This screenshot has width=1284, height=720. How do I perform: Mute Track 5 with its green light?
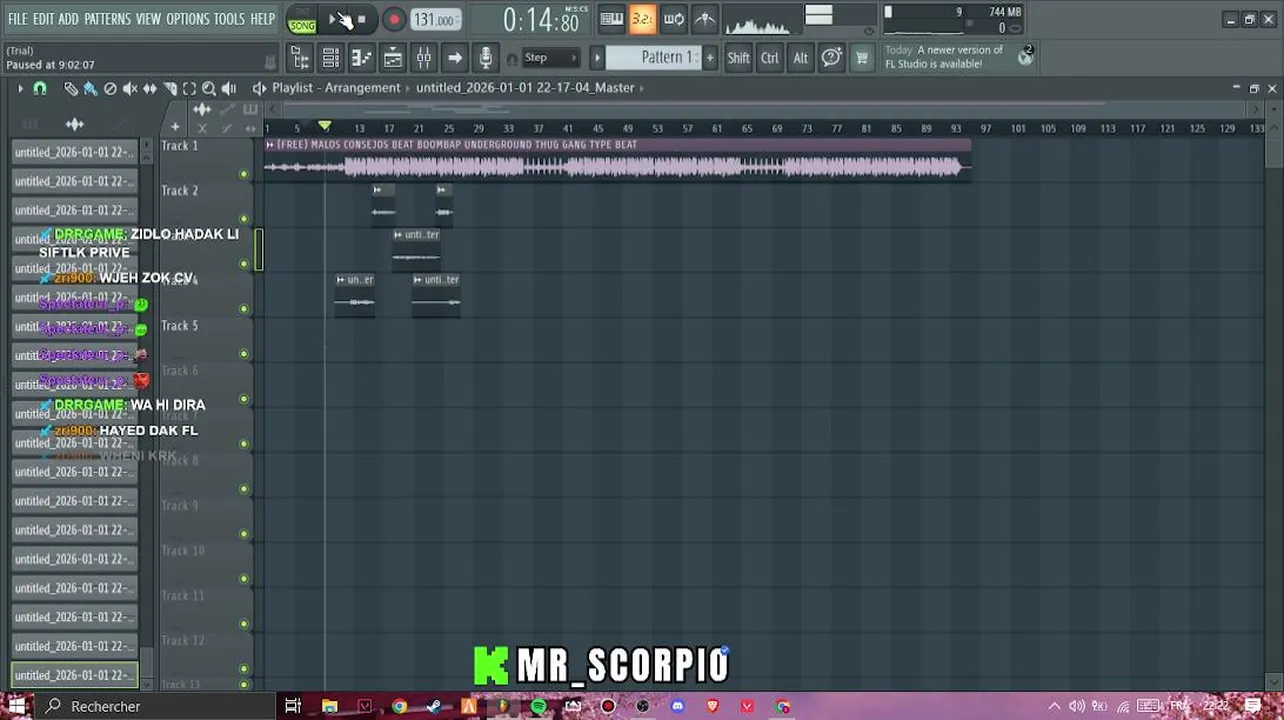click(244, 354)
